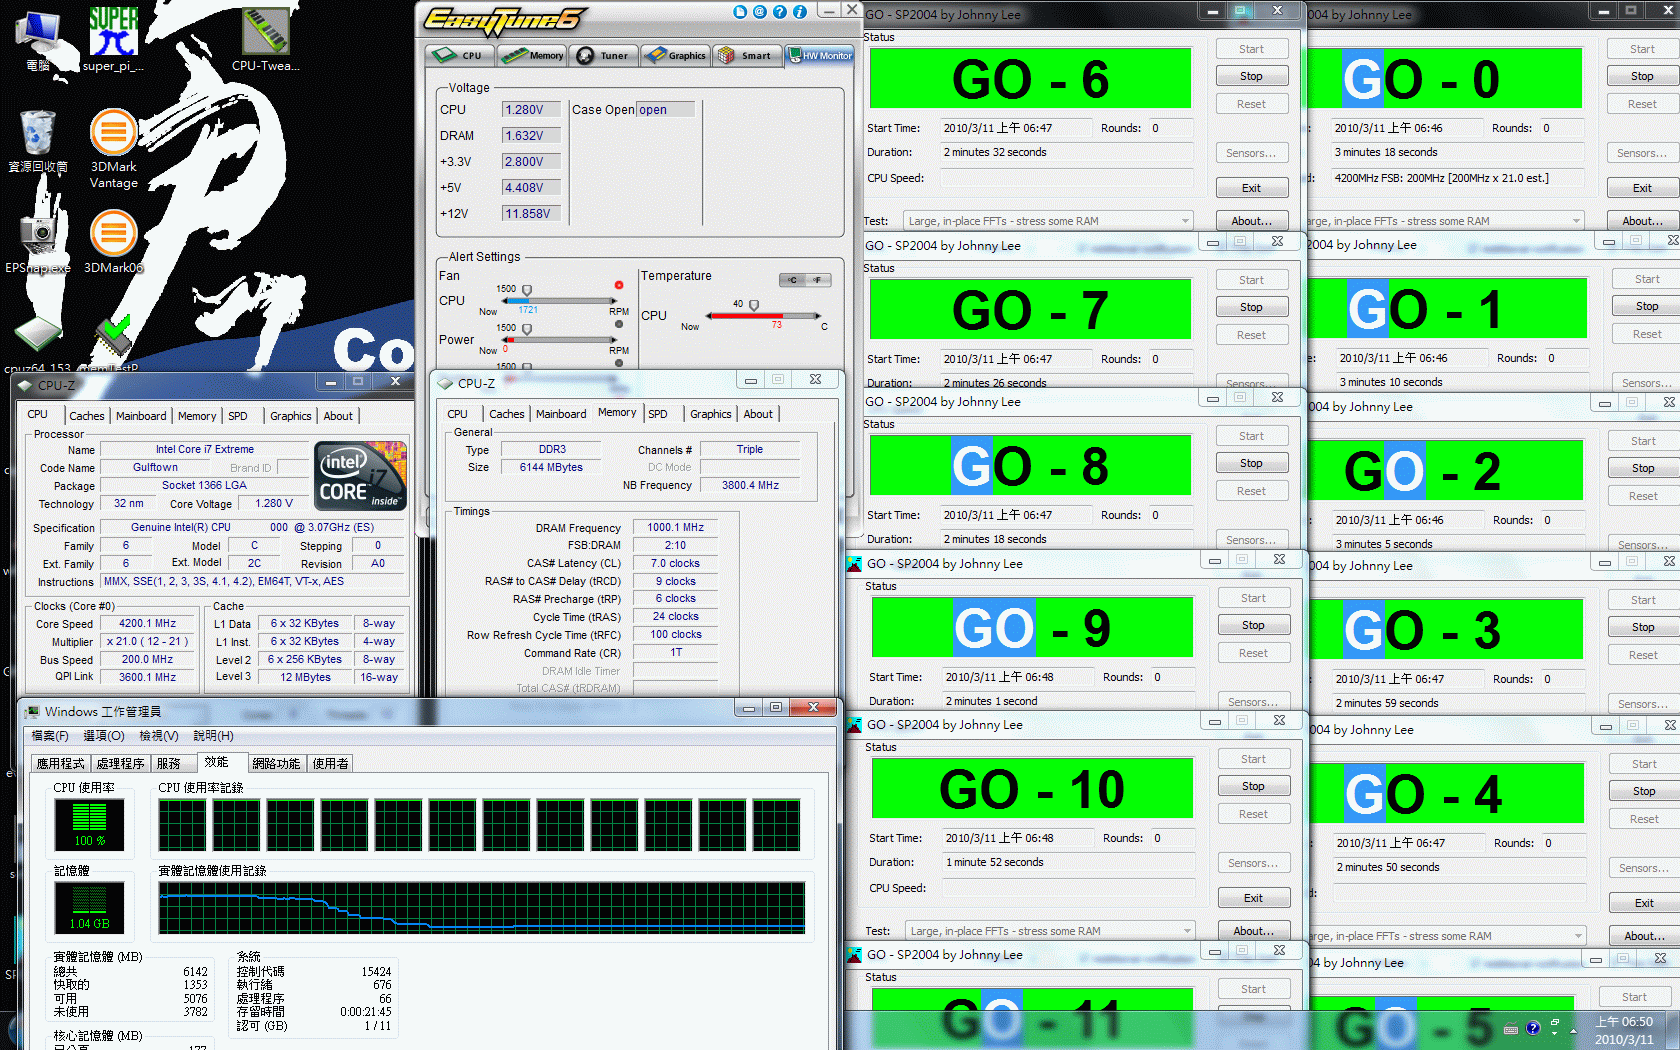
Task: Open Help (說明) menu in Task Manager
Action: coord(213,736)
